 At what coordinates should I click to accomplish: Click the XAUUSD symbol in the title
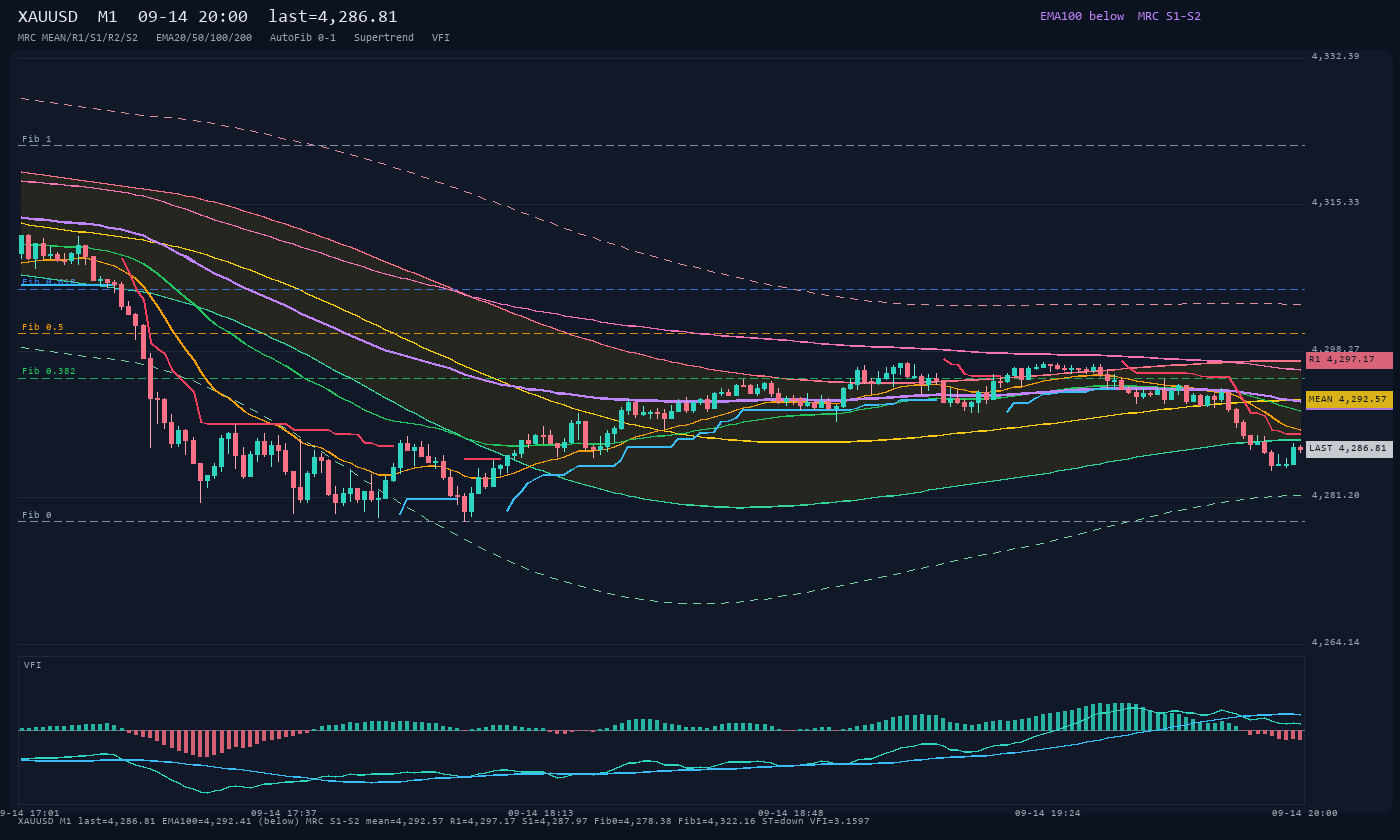pos(48,17)
